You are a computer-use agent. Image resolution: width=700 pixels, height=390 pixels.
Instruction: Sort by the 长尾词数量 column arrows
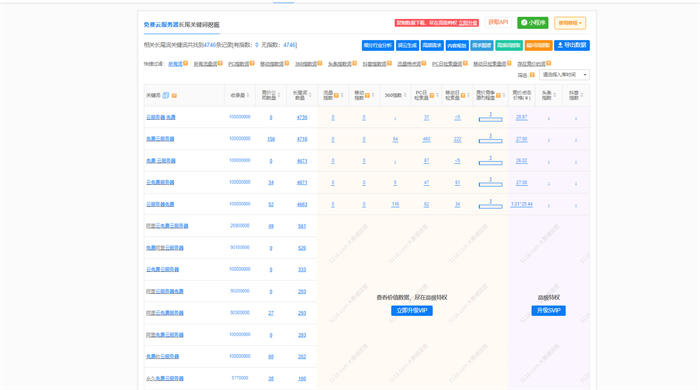tap(310, 95)
